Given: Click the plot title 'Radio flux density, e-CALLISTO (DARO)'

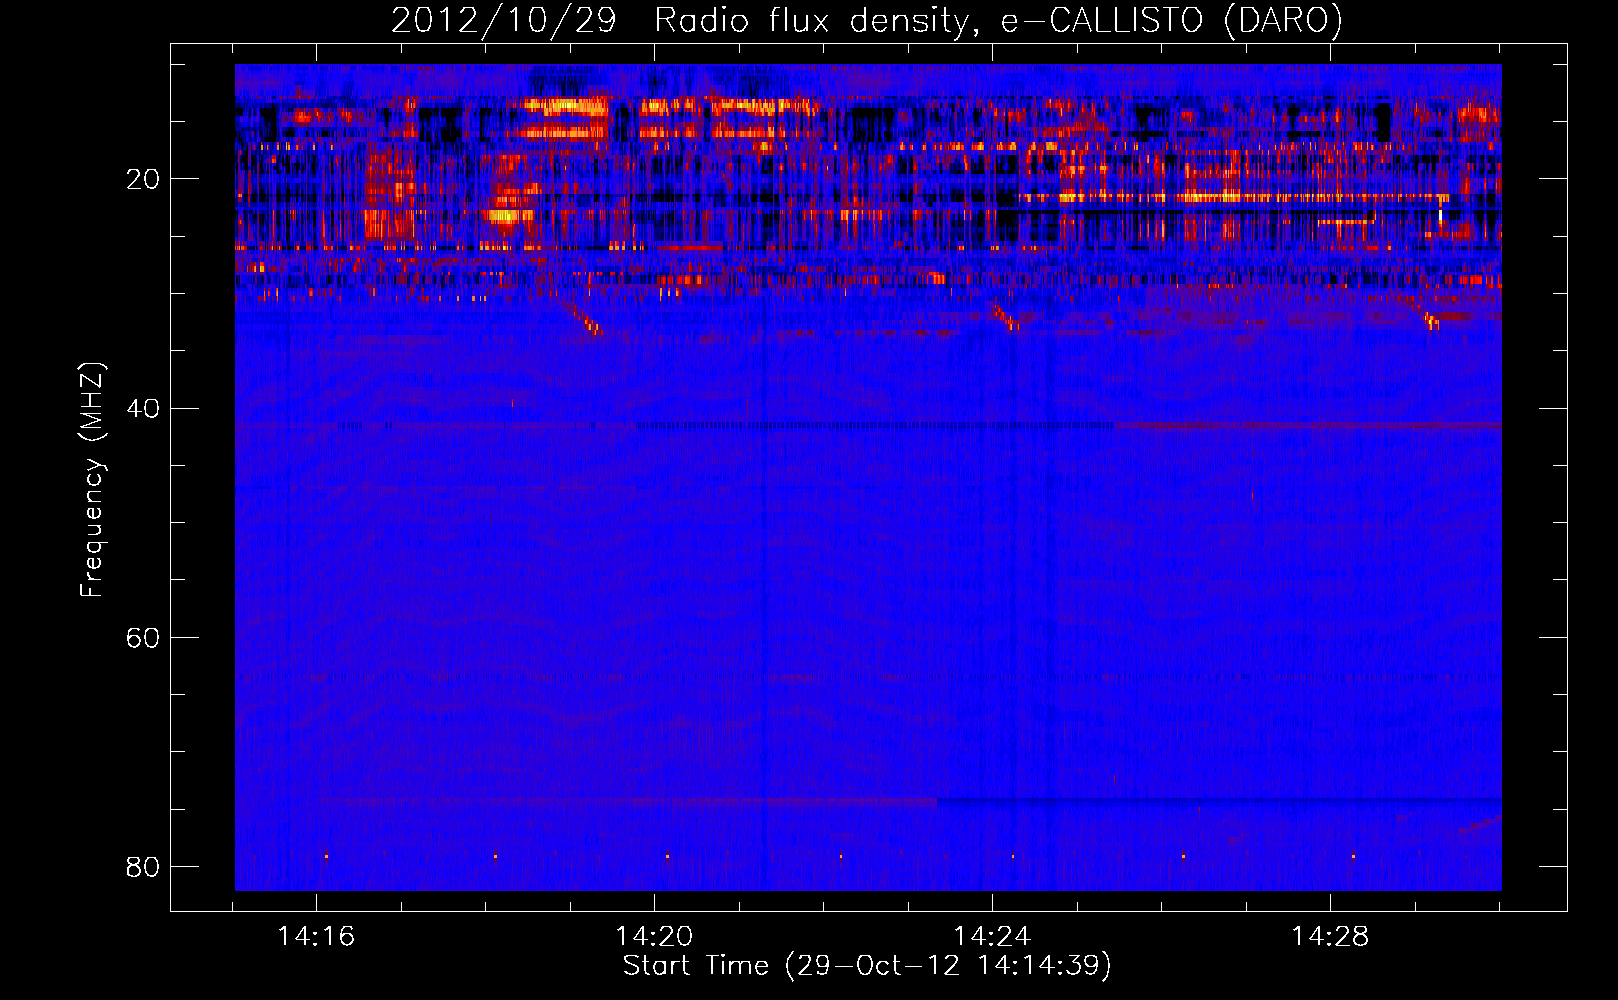Looking at the screenshot, I should pyautogui.click(x=998, y=20).
